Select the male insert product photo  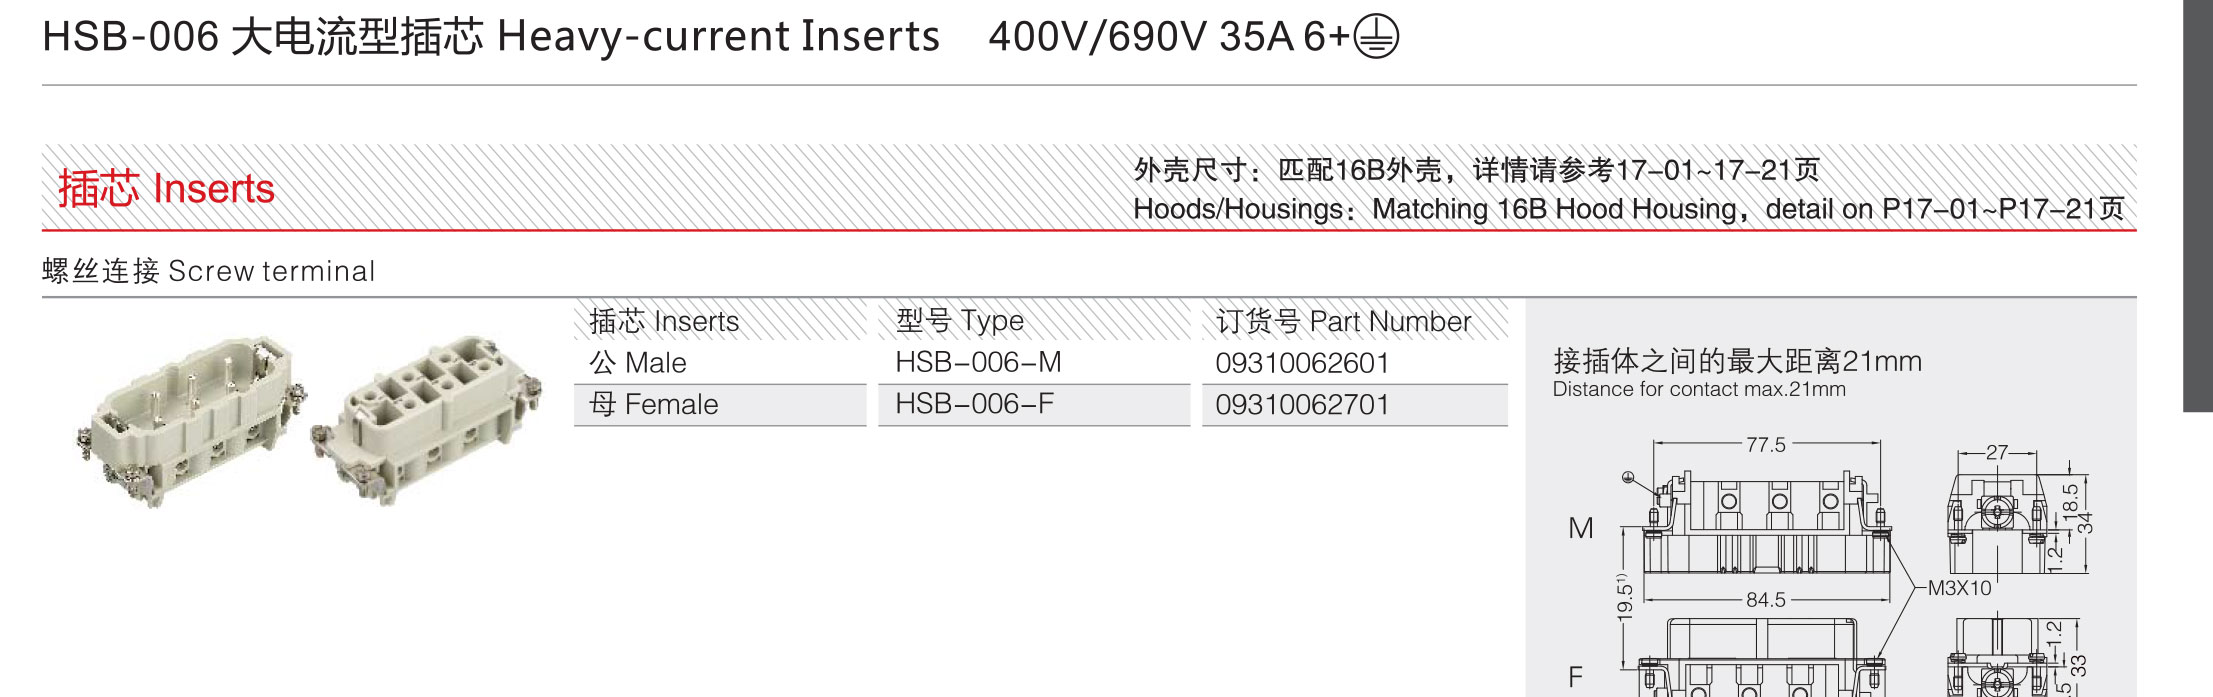[x=191, y=419]
